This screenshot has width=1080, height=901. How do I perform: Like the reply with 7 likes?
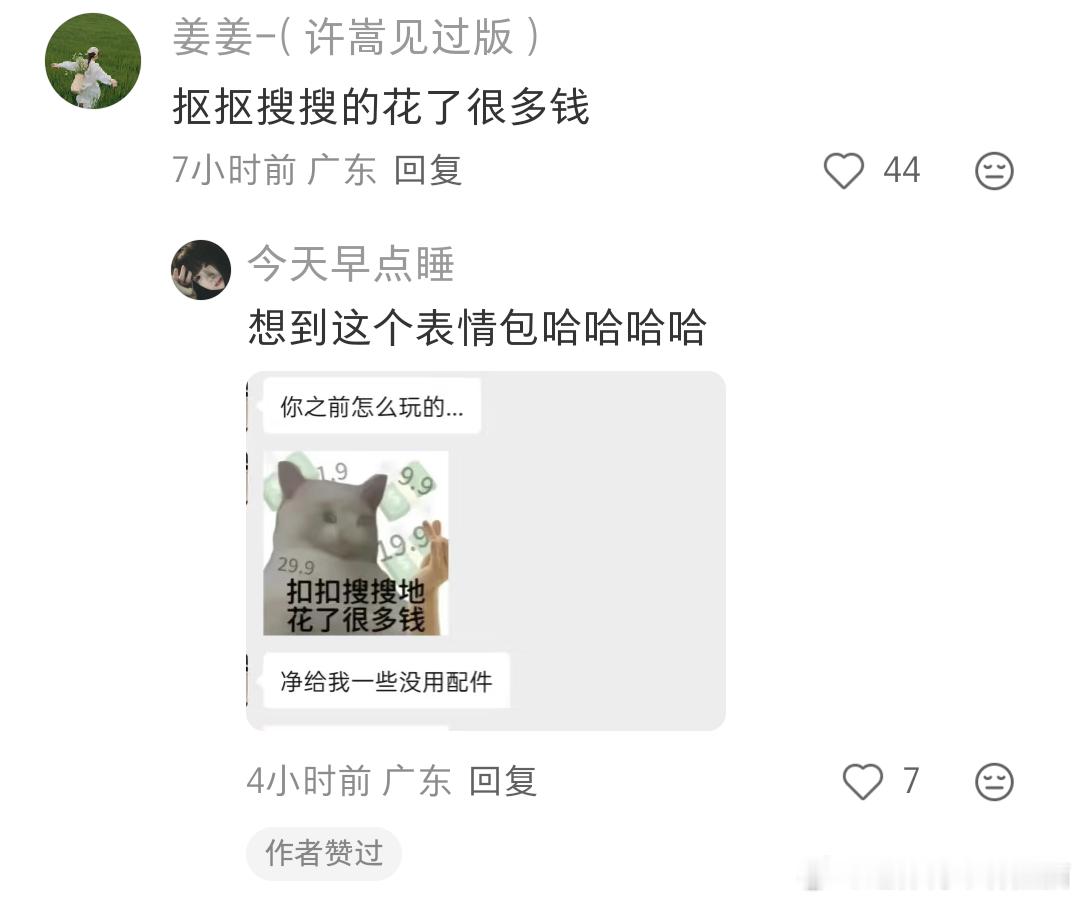(862, 781)
